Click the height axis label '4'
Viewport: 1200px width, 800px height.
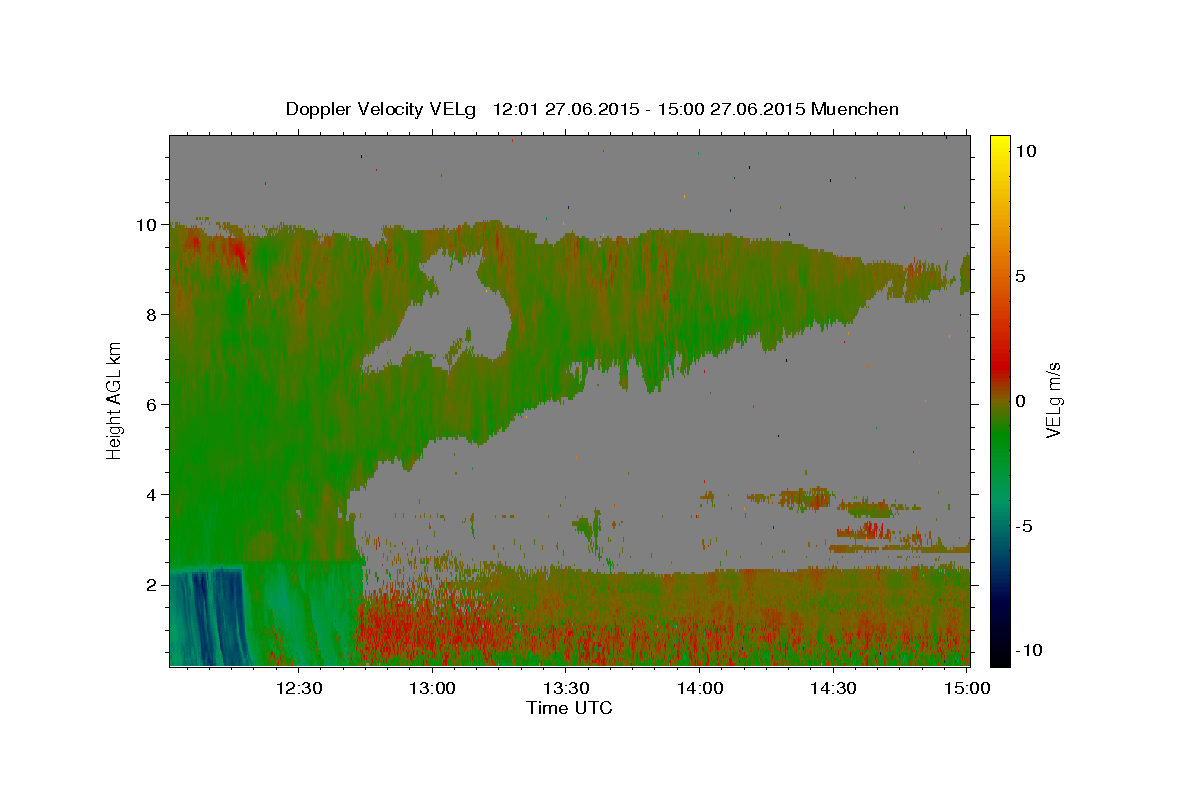coord(152,495)
